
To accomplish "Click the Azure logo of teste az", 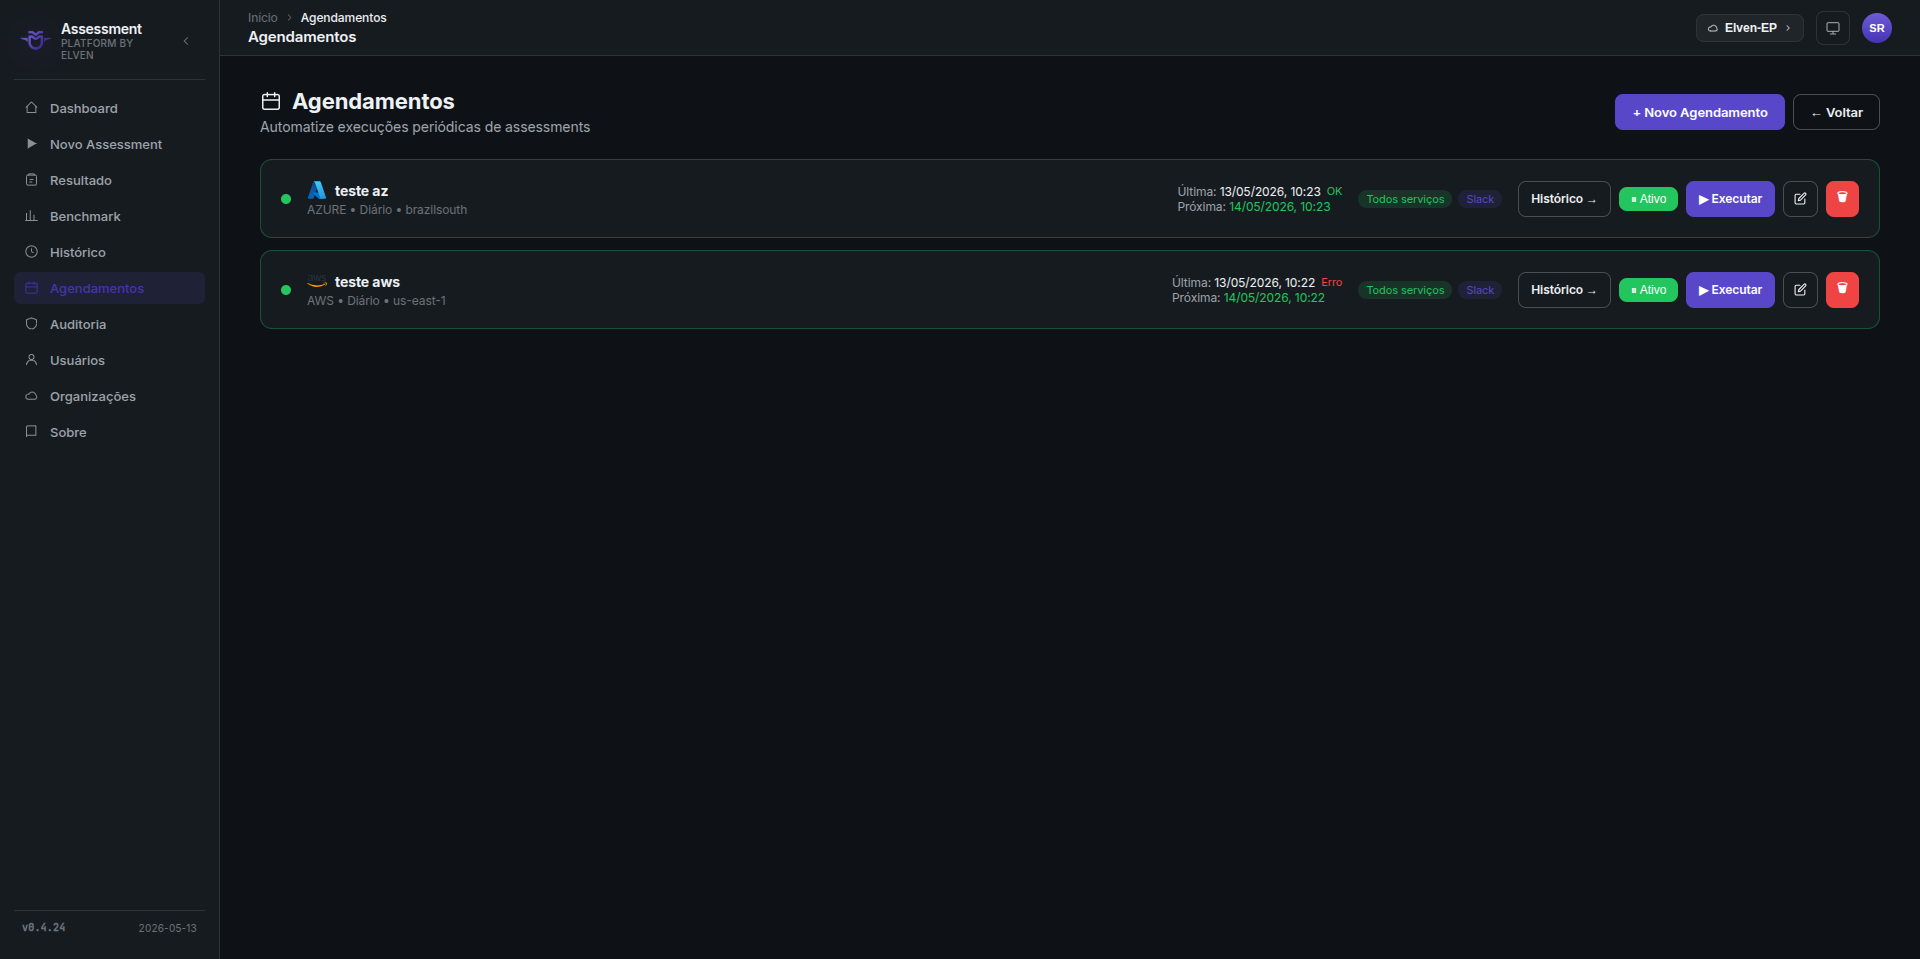I will (x=317, y=190).
